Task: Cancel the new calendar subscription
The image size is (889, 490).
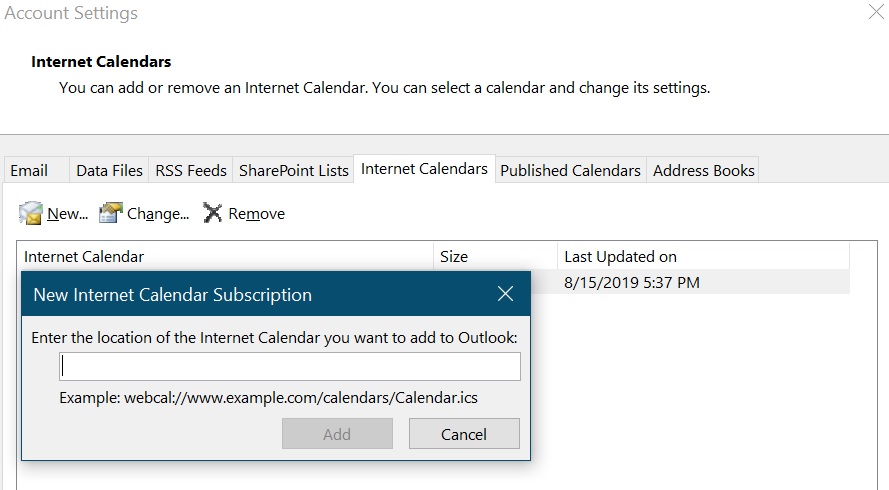Action: 464,434
